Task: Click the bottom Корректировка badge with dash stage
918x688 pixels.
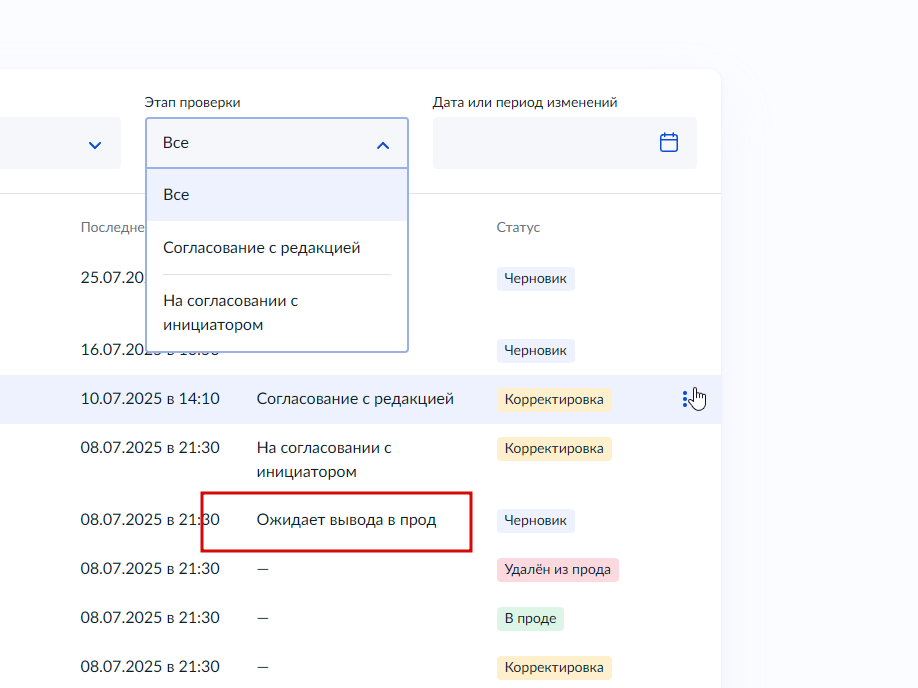Action: pos(554,668)
